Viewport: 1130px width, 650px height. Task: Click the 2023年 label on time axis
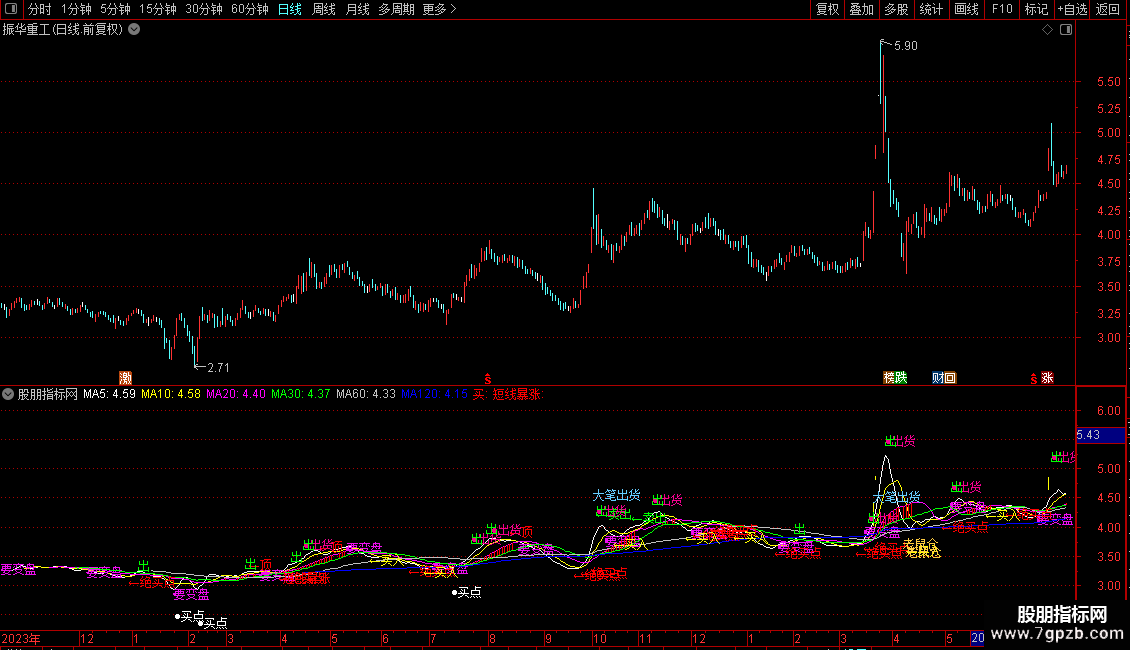pos(21,639)
